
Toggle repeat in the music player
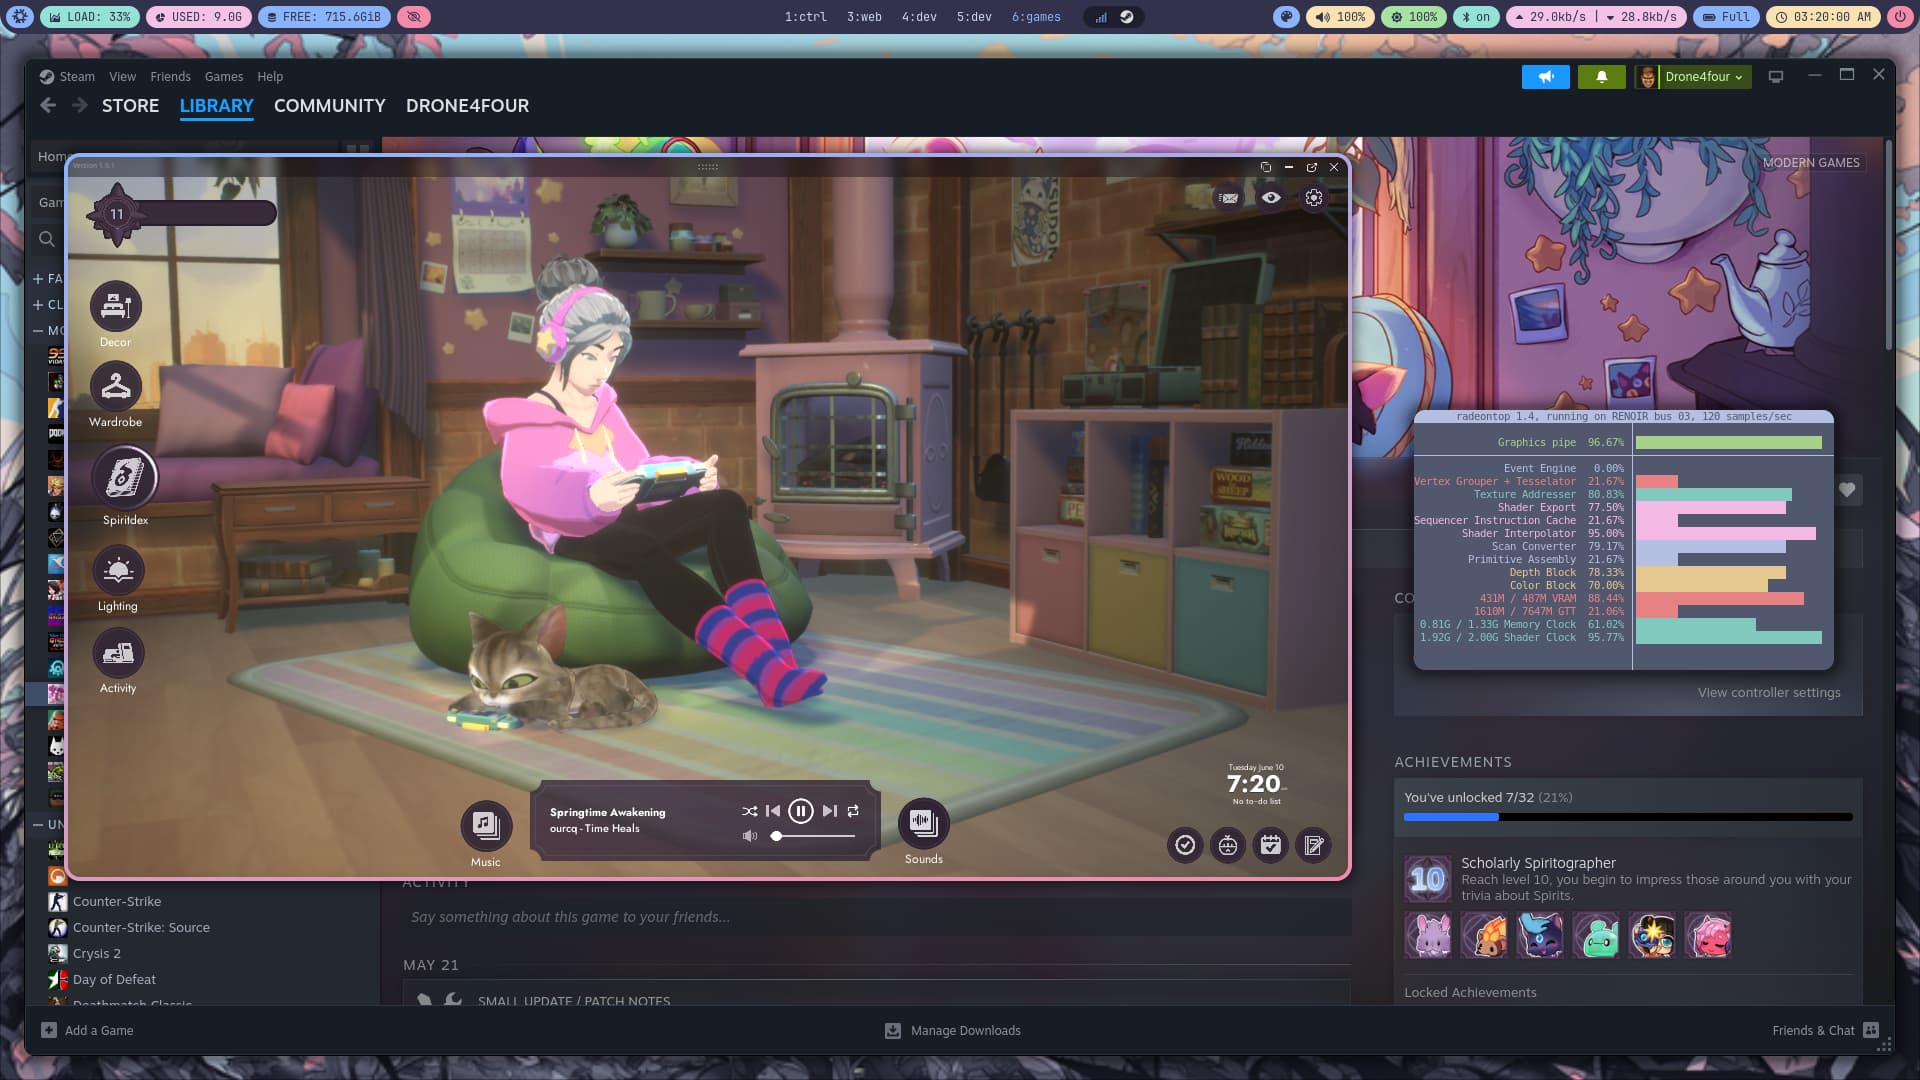click(853, 811)
